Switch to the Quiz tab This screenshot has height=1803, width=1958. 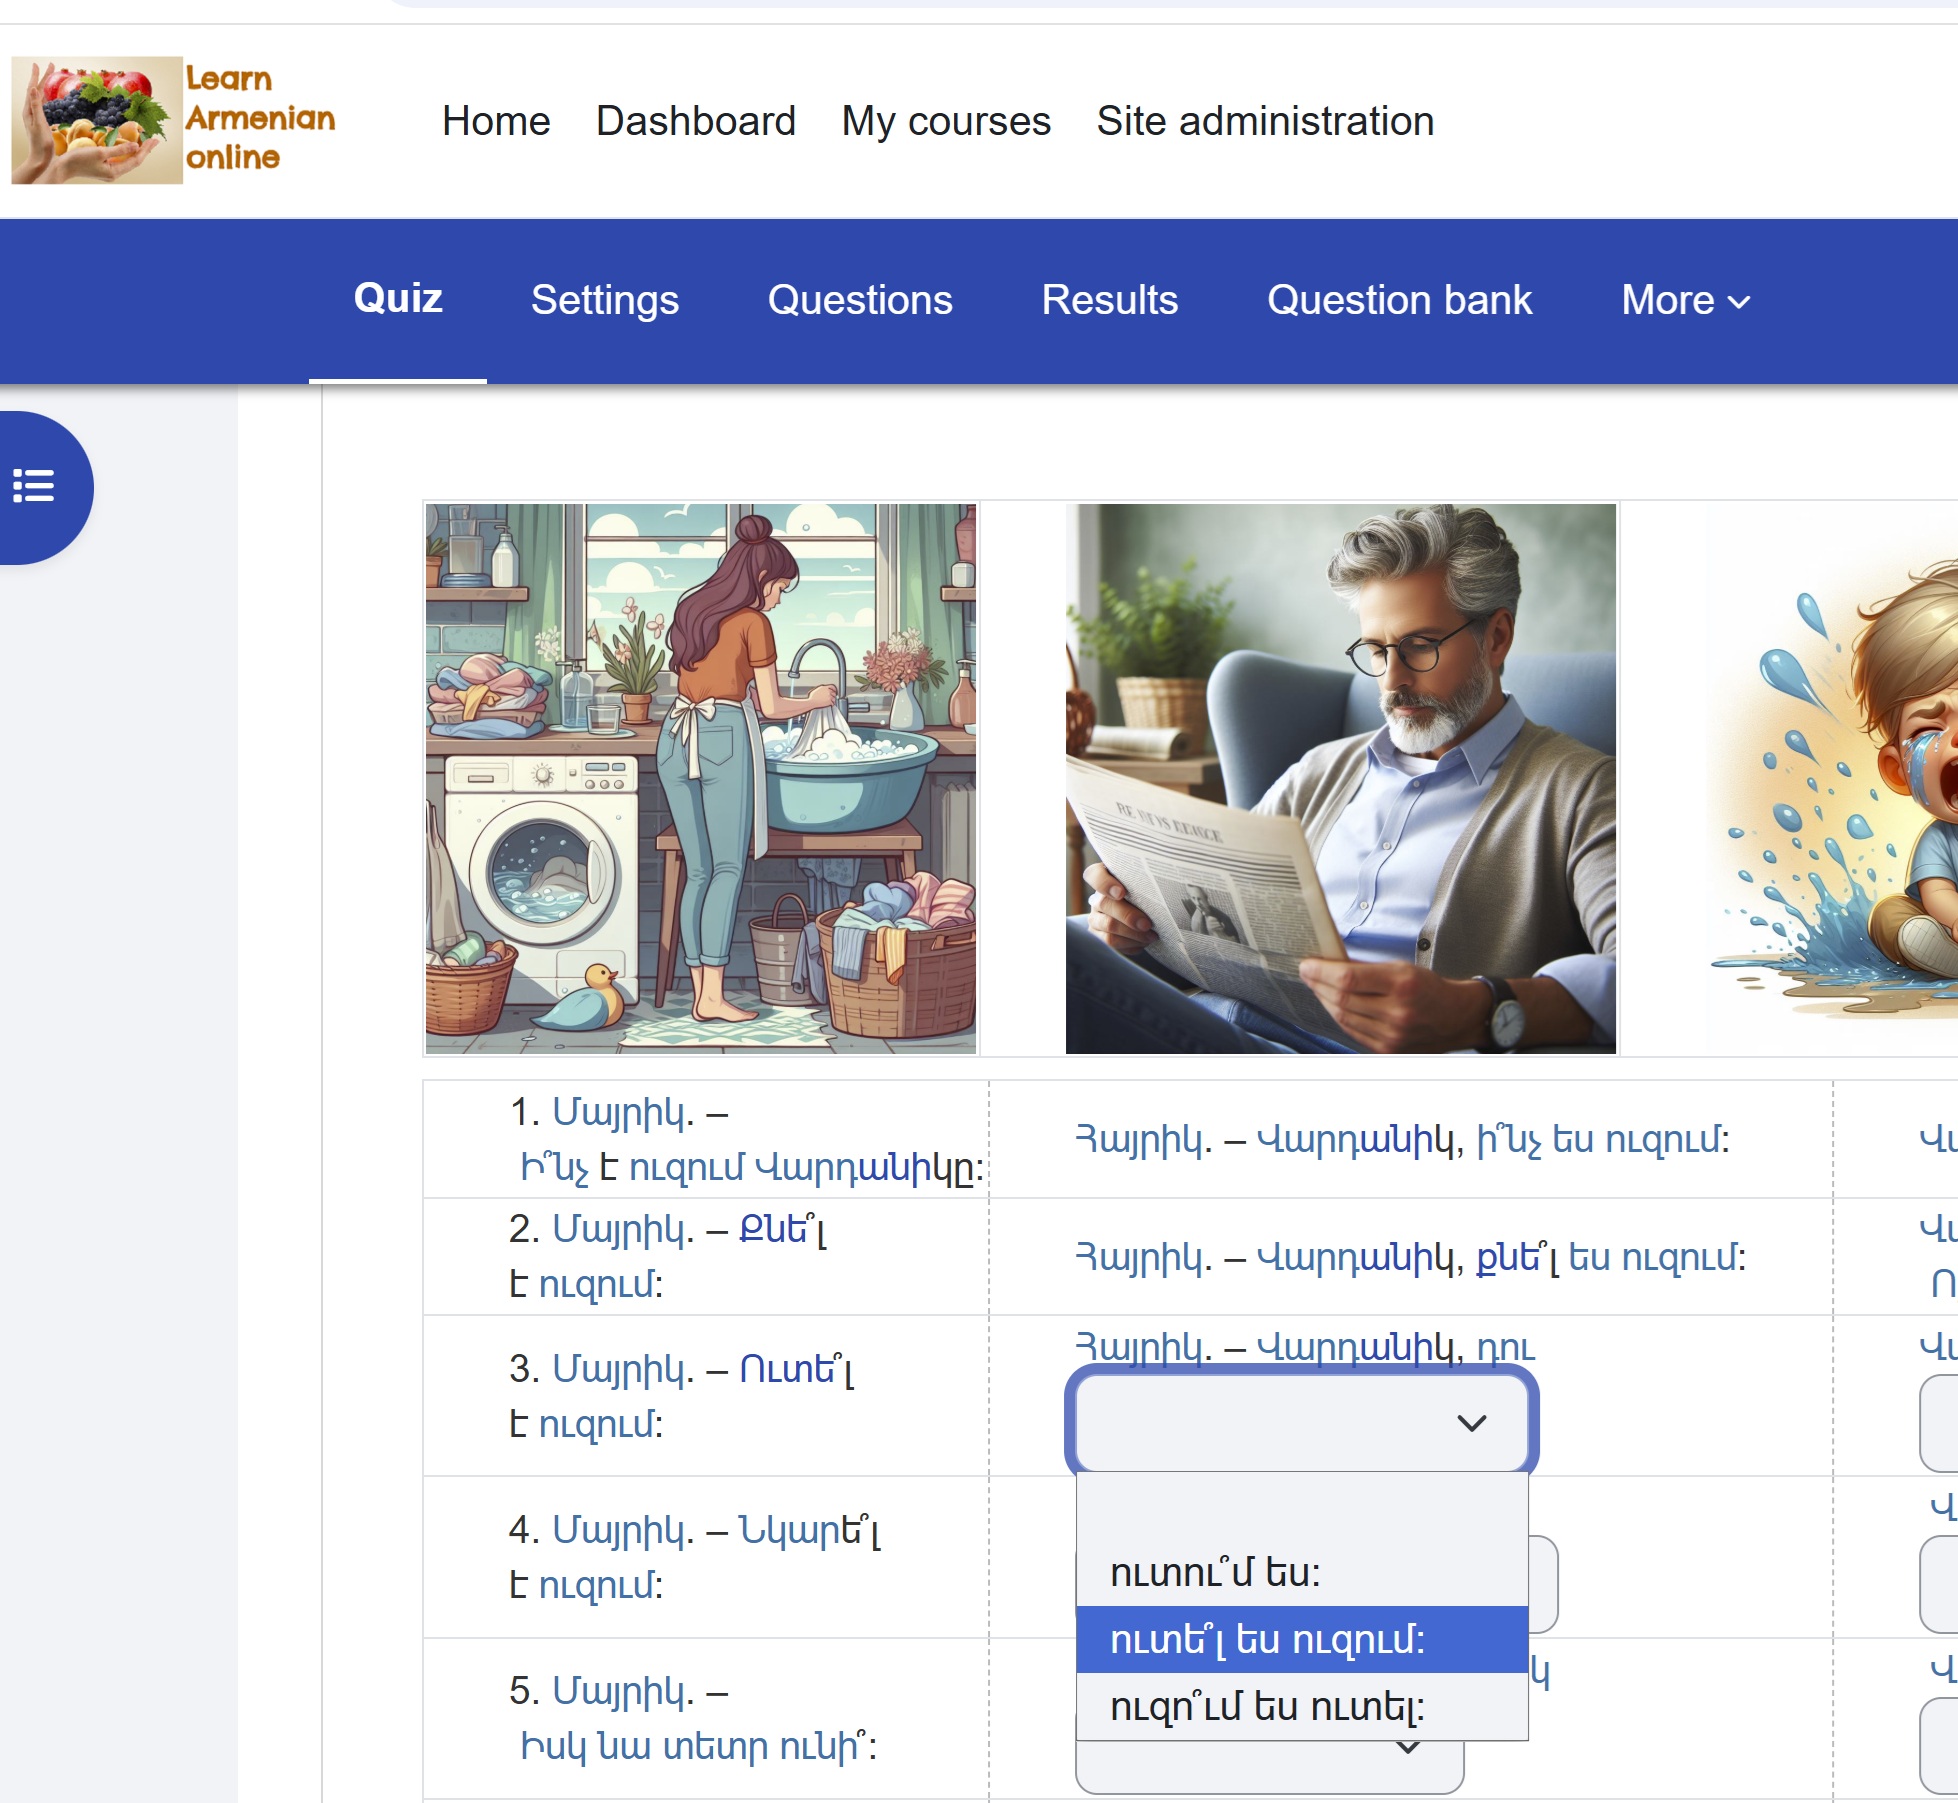(397, 299)
